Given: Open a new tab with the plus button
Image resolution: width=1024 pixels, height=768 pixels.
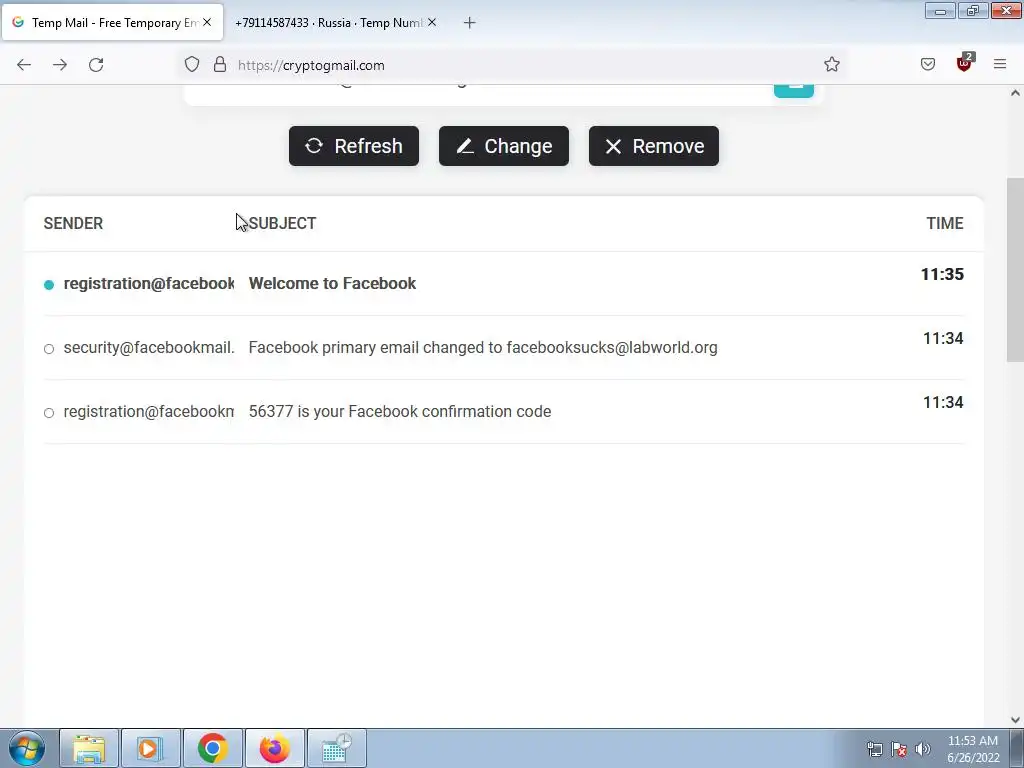Looking at the screenshot, I should (x=470, y=23).
